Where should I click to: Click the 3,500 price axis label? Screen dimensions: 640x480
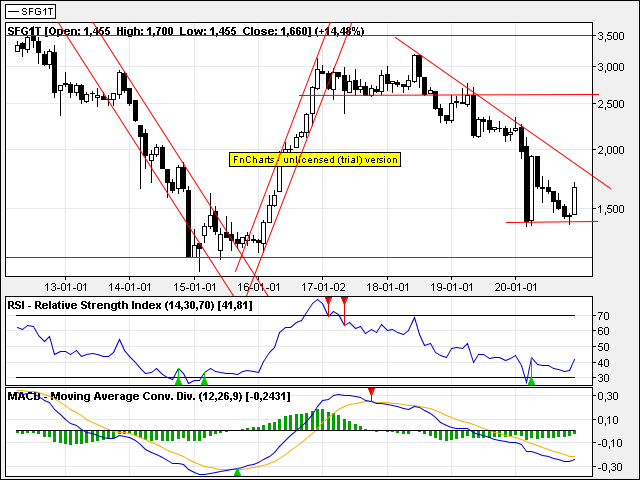pyautogui.click(x=611, y=36)
